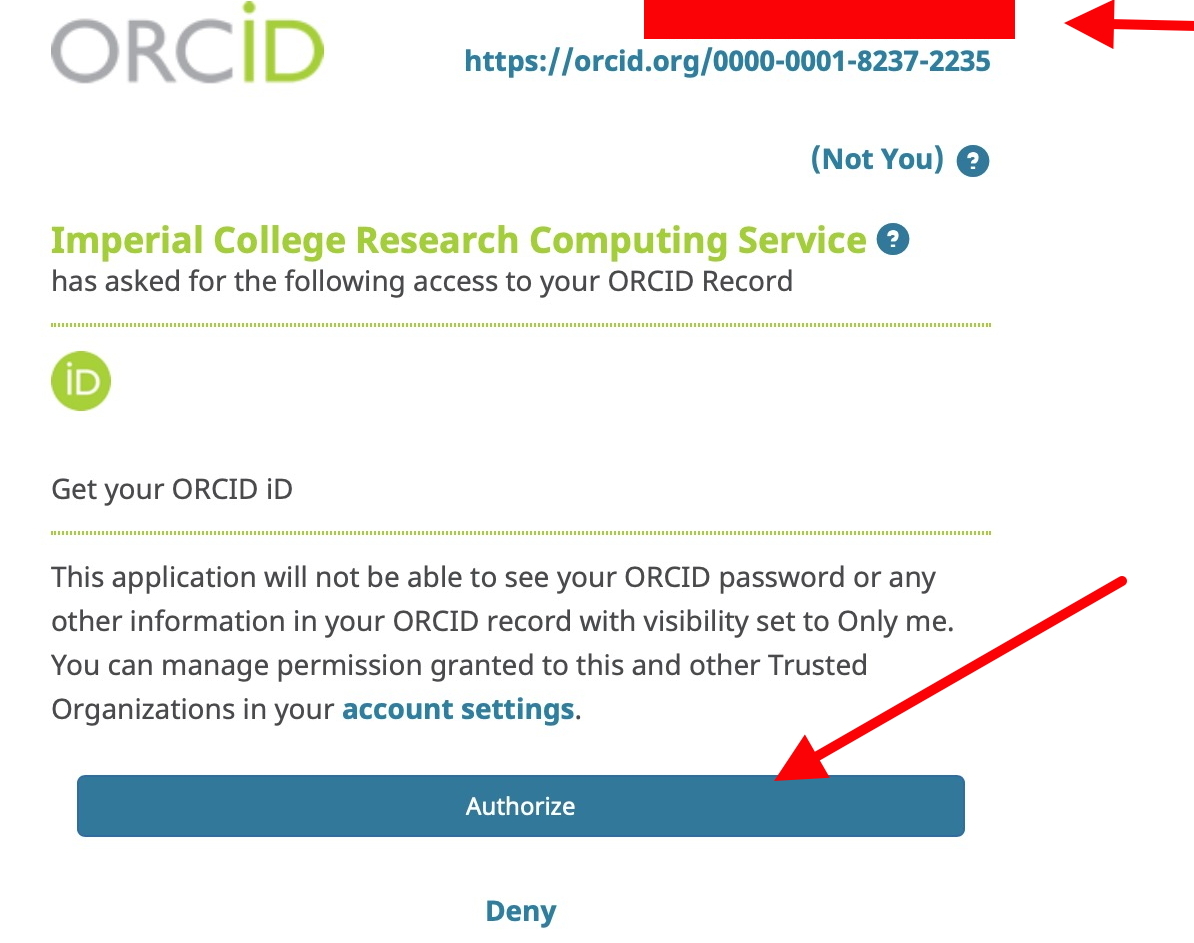Open the account settings link

point(458,710)
